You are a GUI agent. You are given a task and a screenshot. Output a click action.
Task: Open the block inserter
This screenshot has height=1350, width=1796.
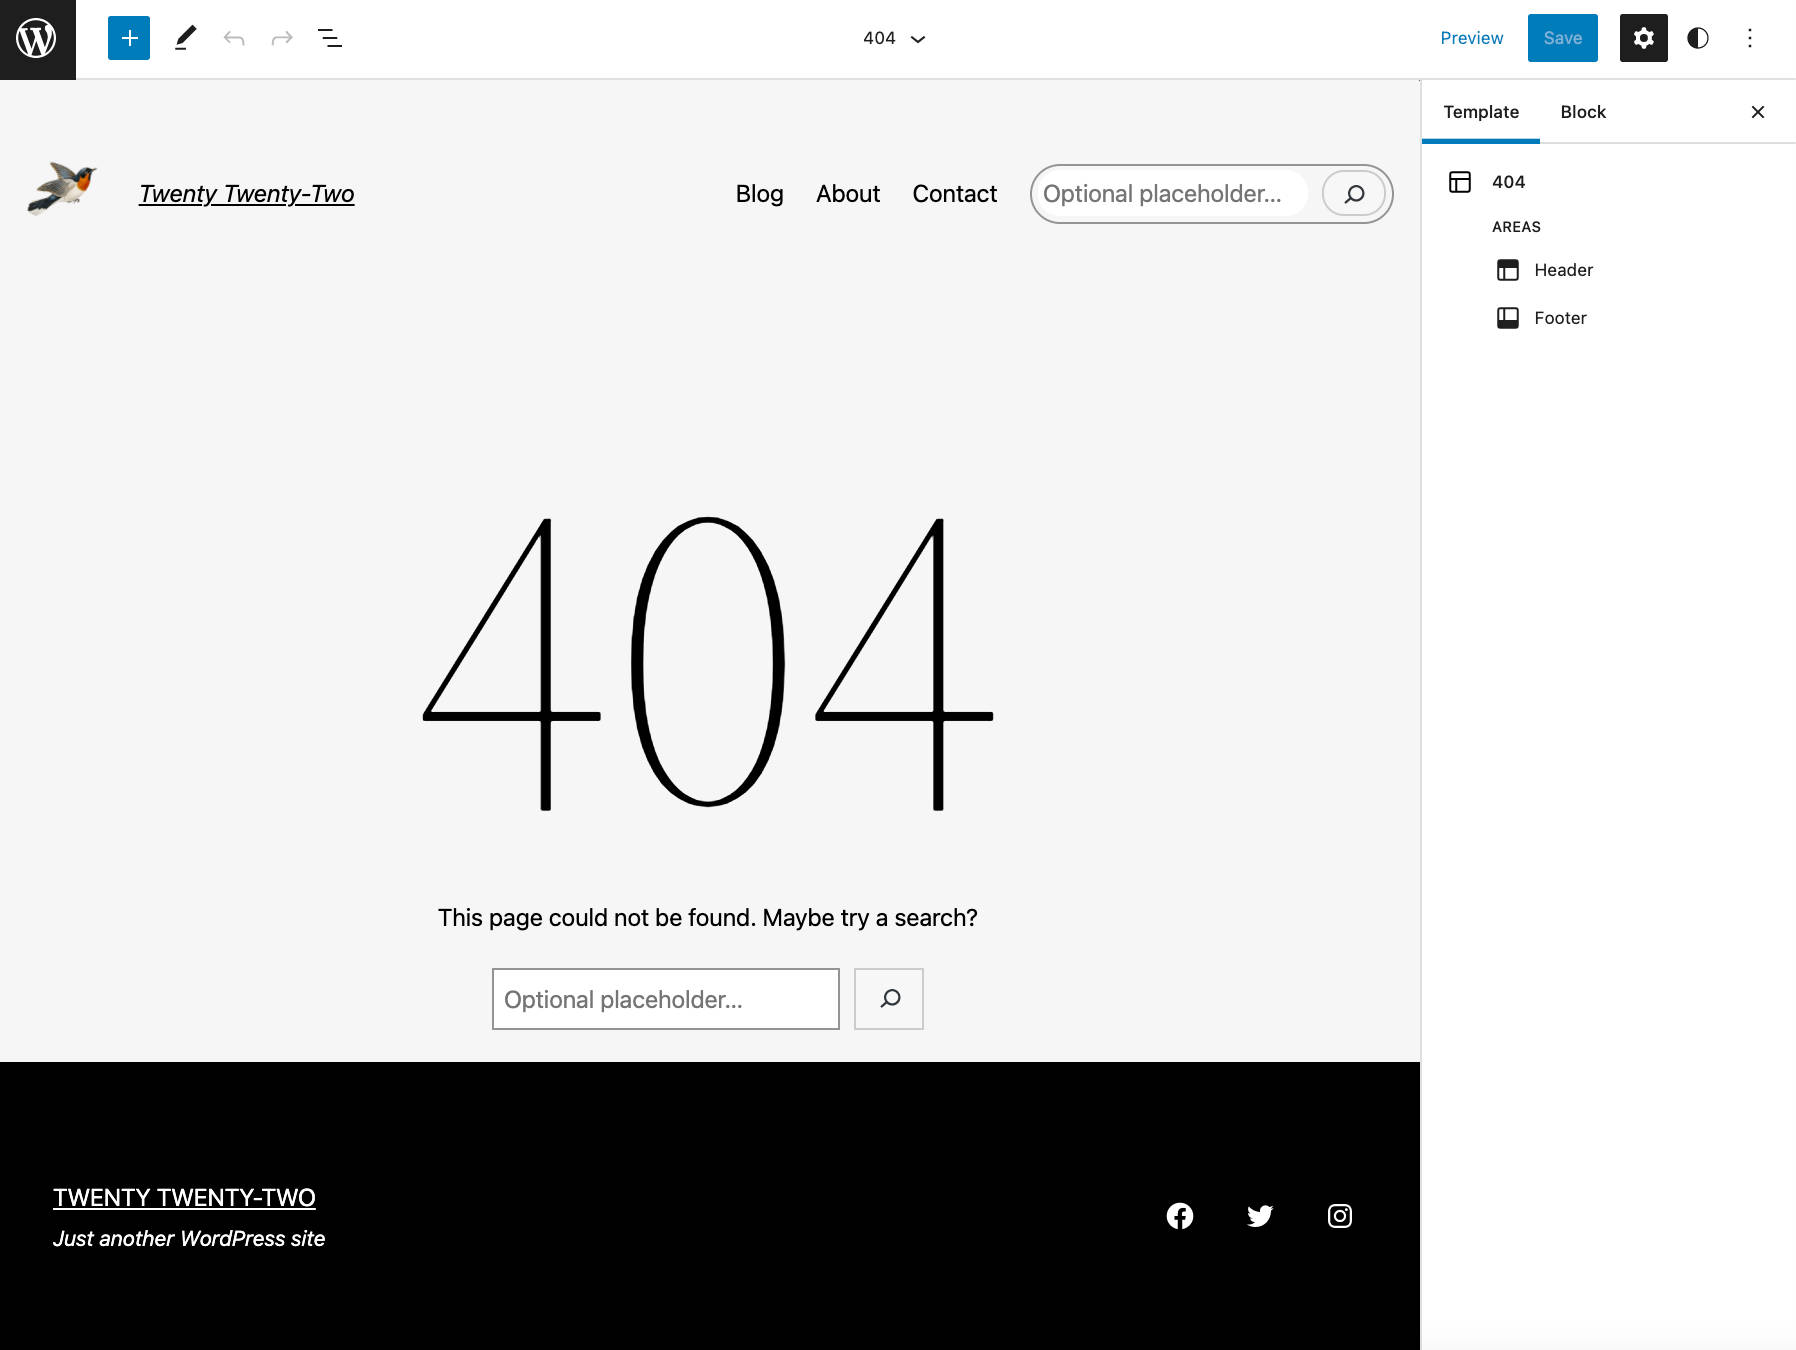tap(128, 38)
